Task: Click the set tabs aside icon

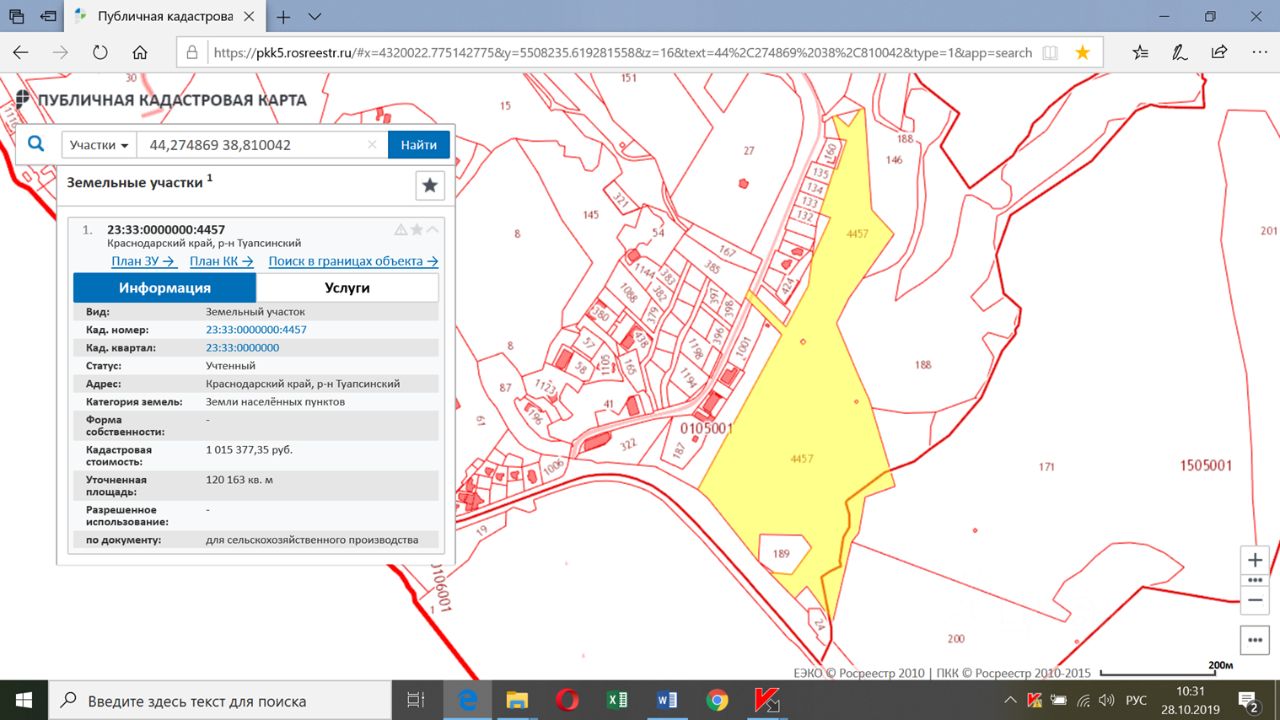Action: tap(49, 17)
